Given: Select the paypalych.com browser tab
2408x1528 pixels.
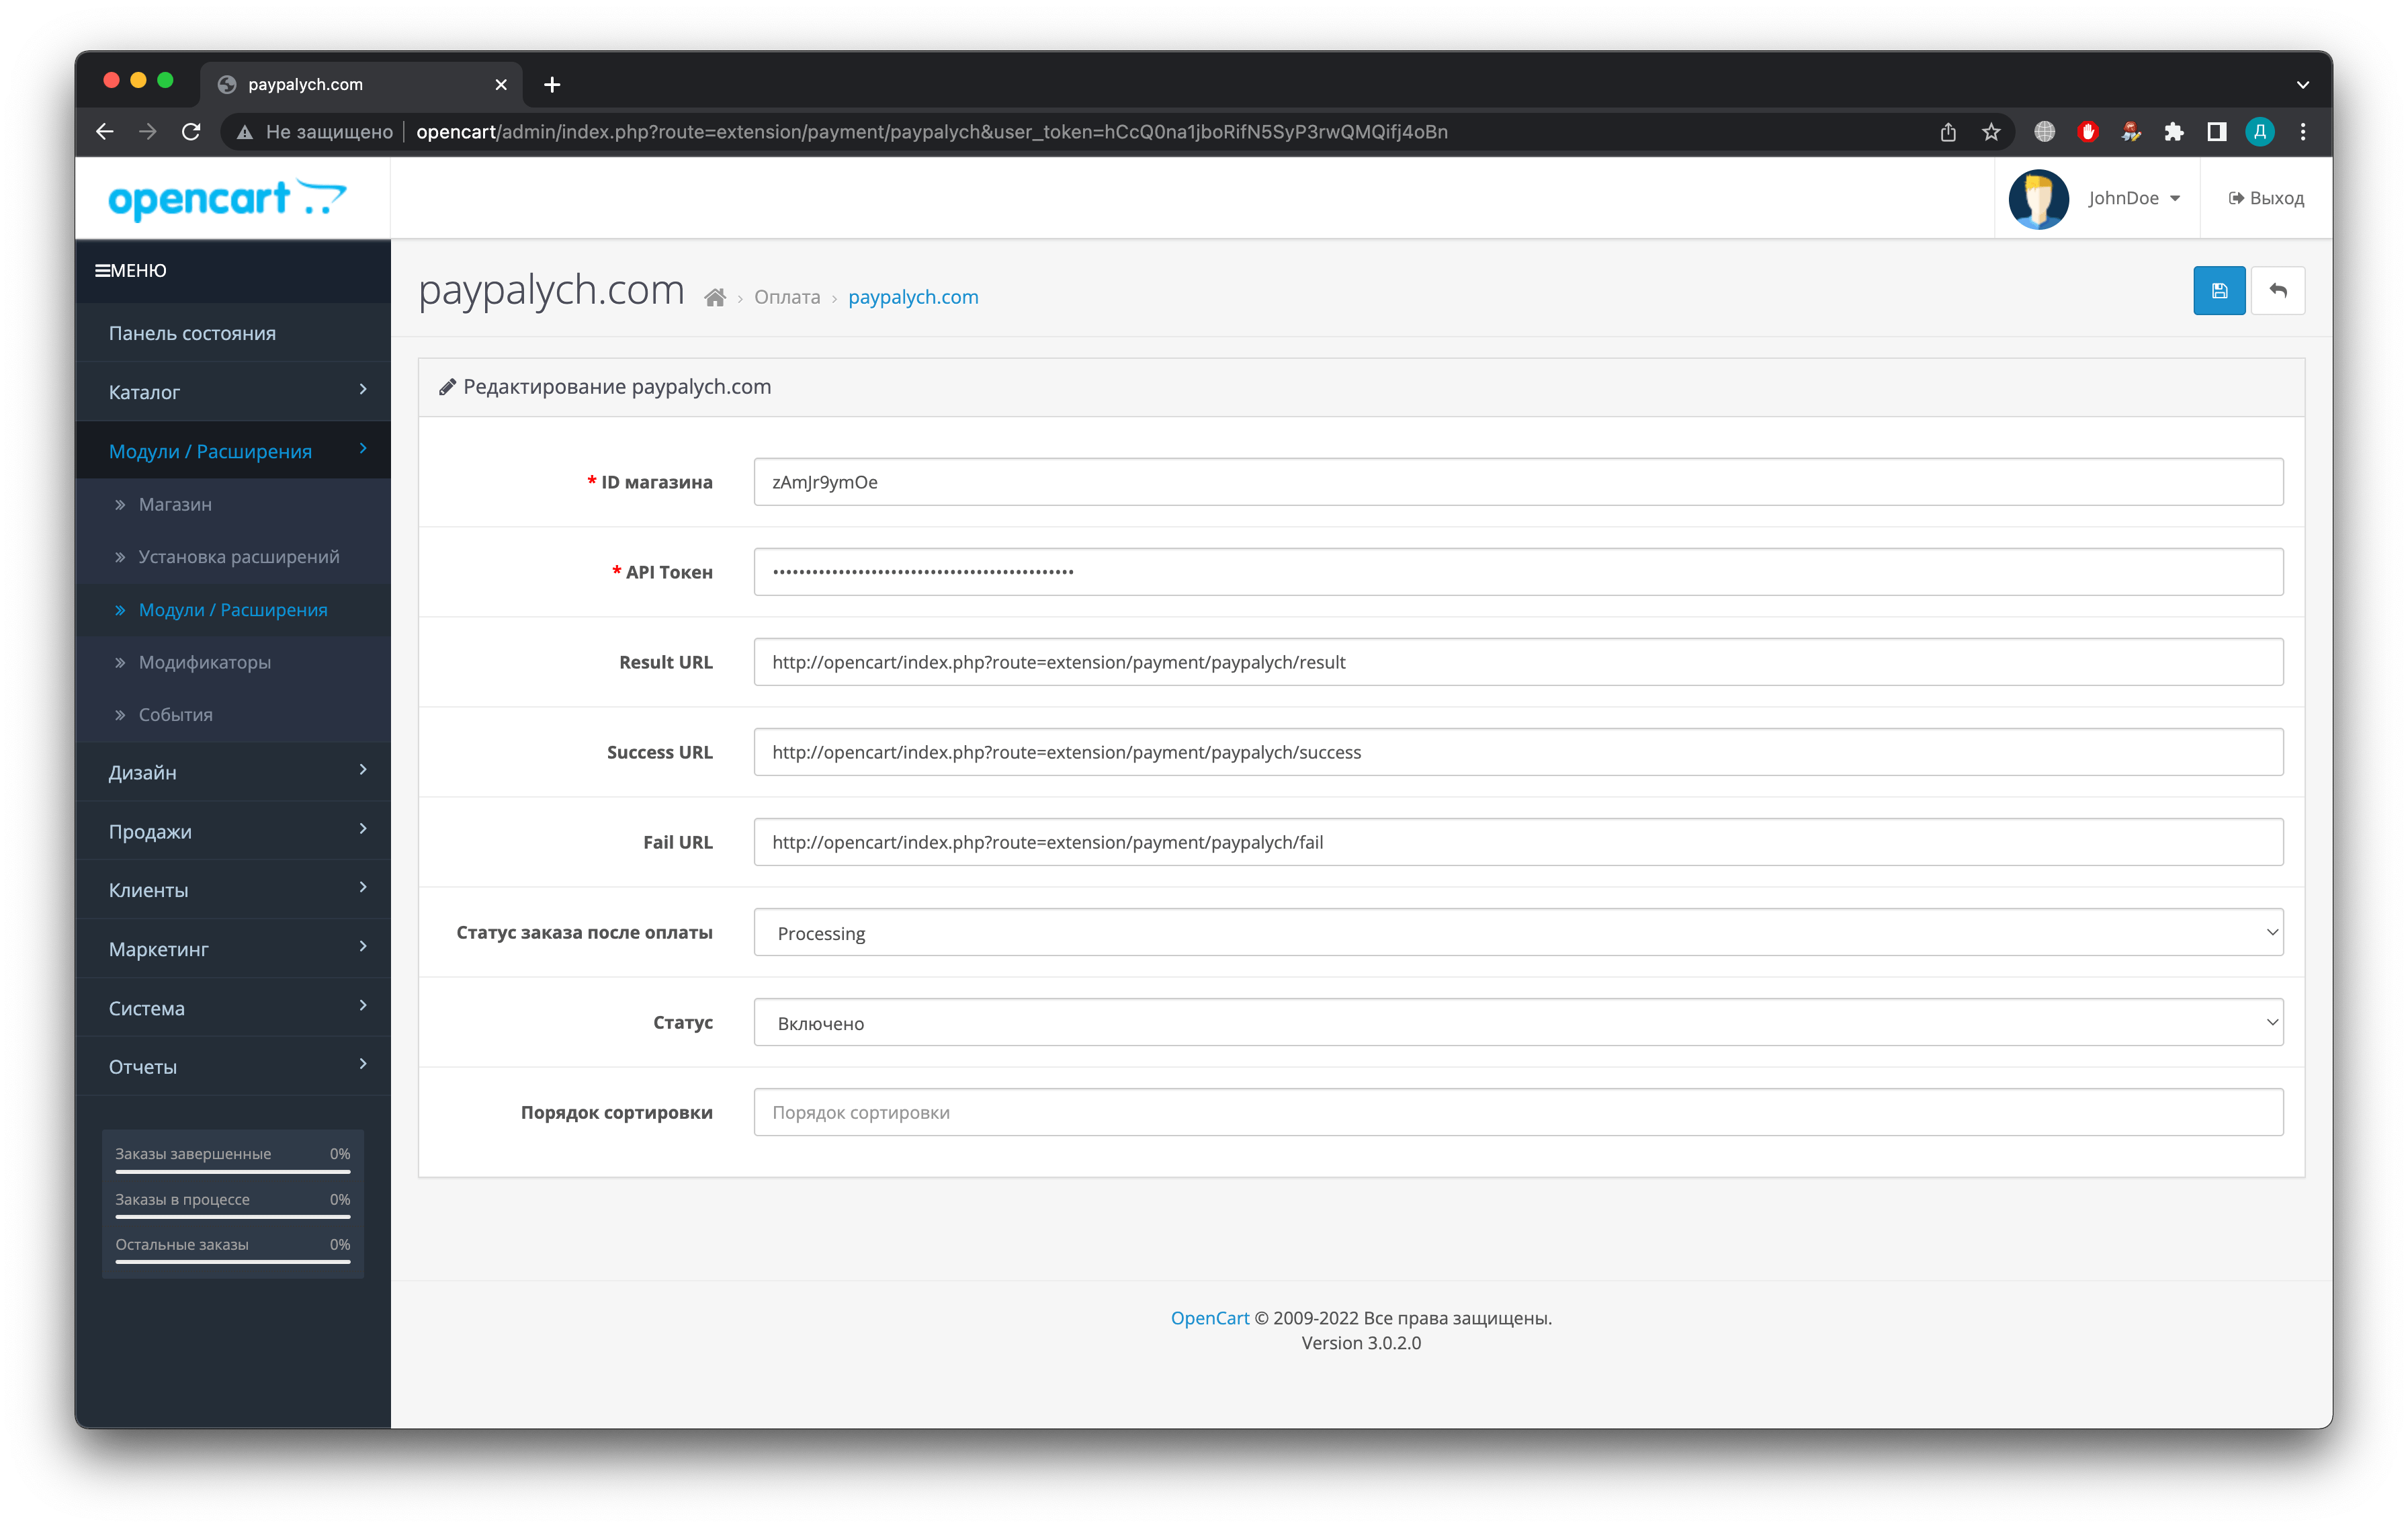Looking at the screenshot, I should click(x=361, y=85).
